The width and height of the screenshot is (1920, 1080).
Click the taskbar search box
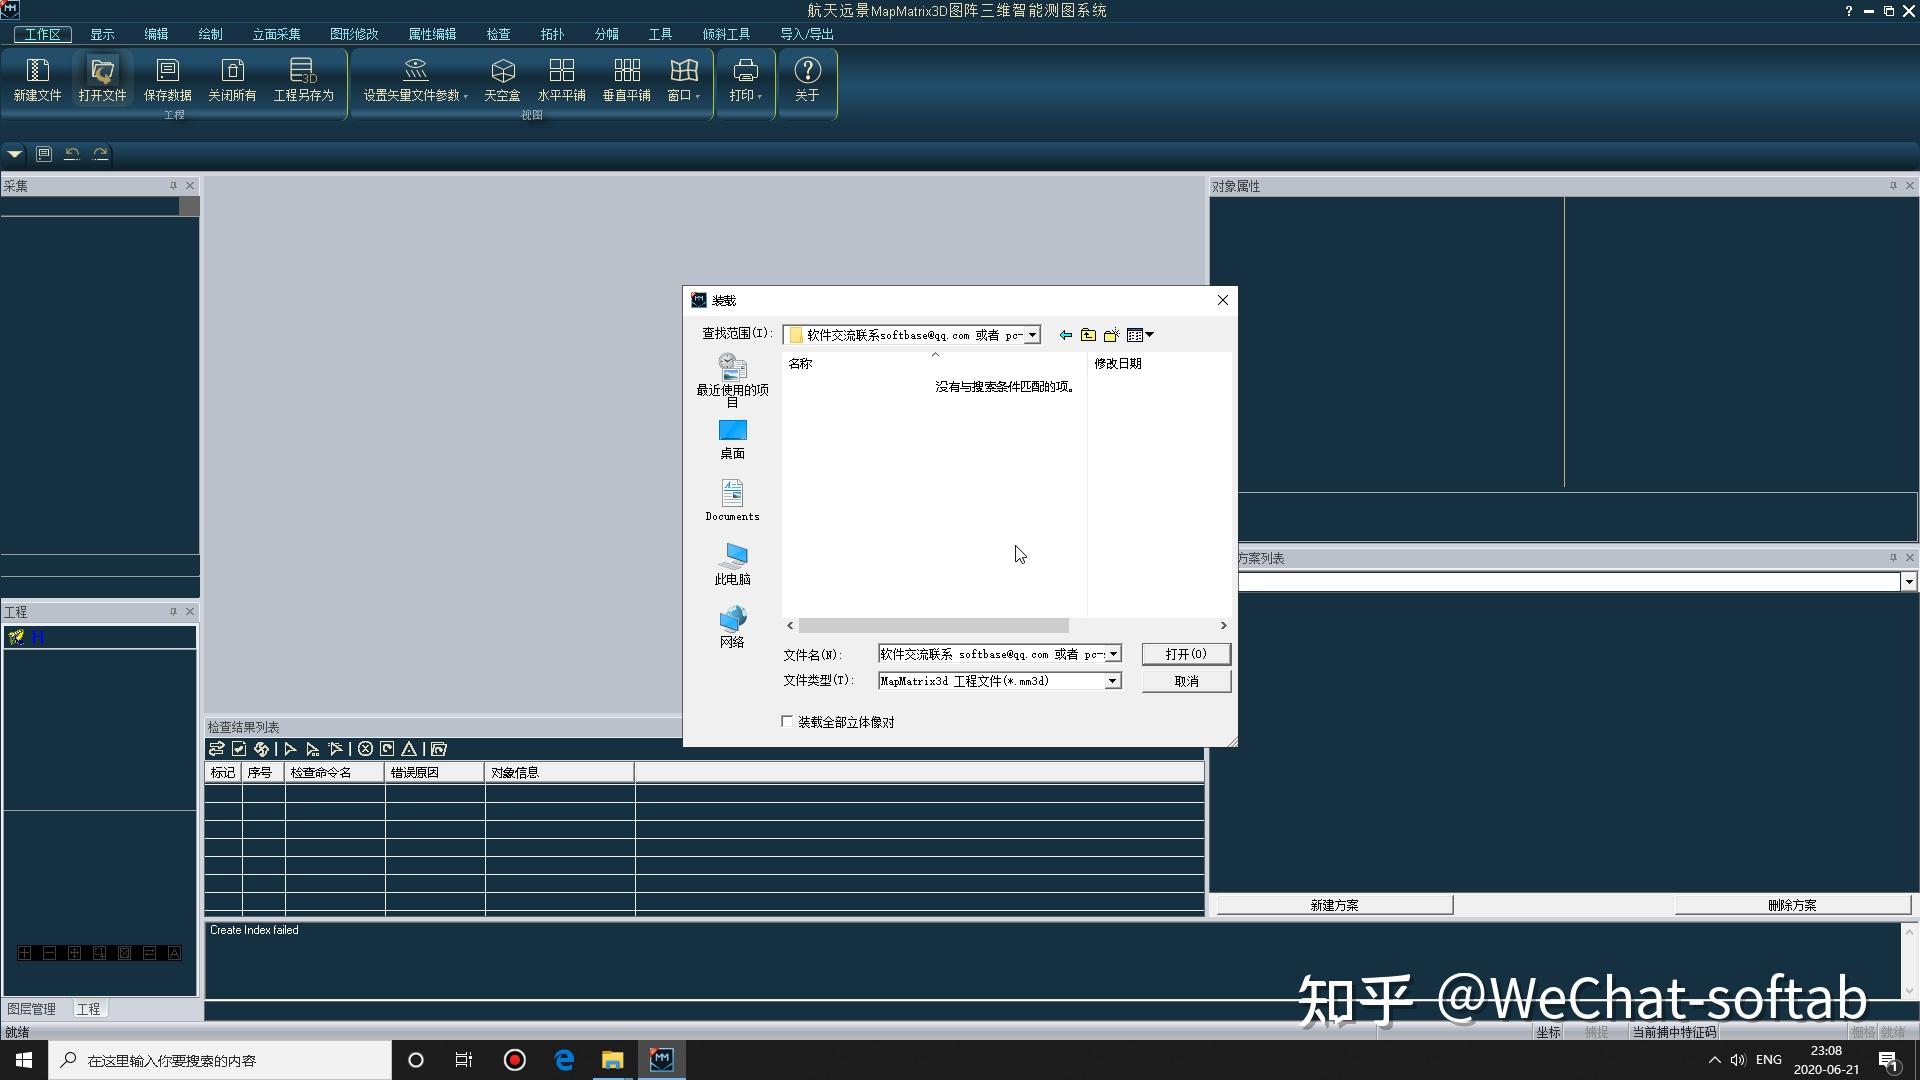coord(220,1060)
